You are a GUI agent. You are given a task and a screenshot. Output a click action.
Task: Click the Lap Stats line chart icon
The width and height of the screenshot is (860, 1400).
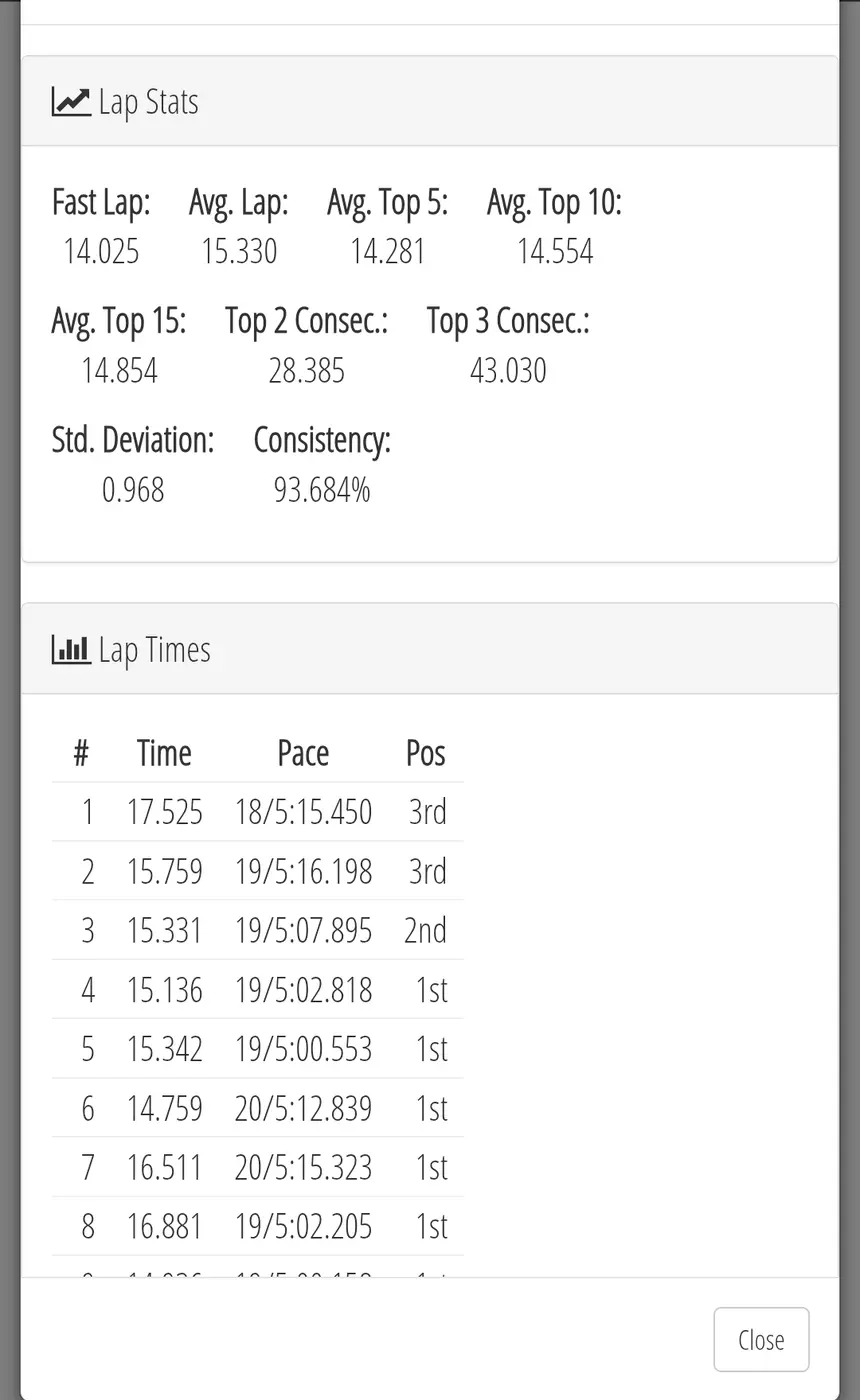(71, 102)
